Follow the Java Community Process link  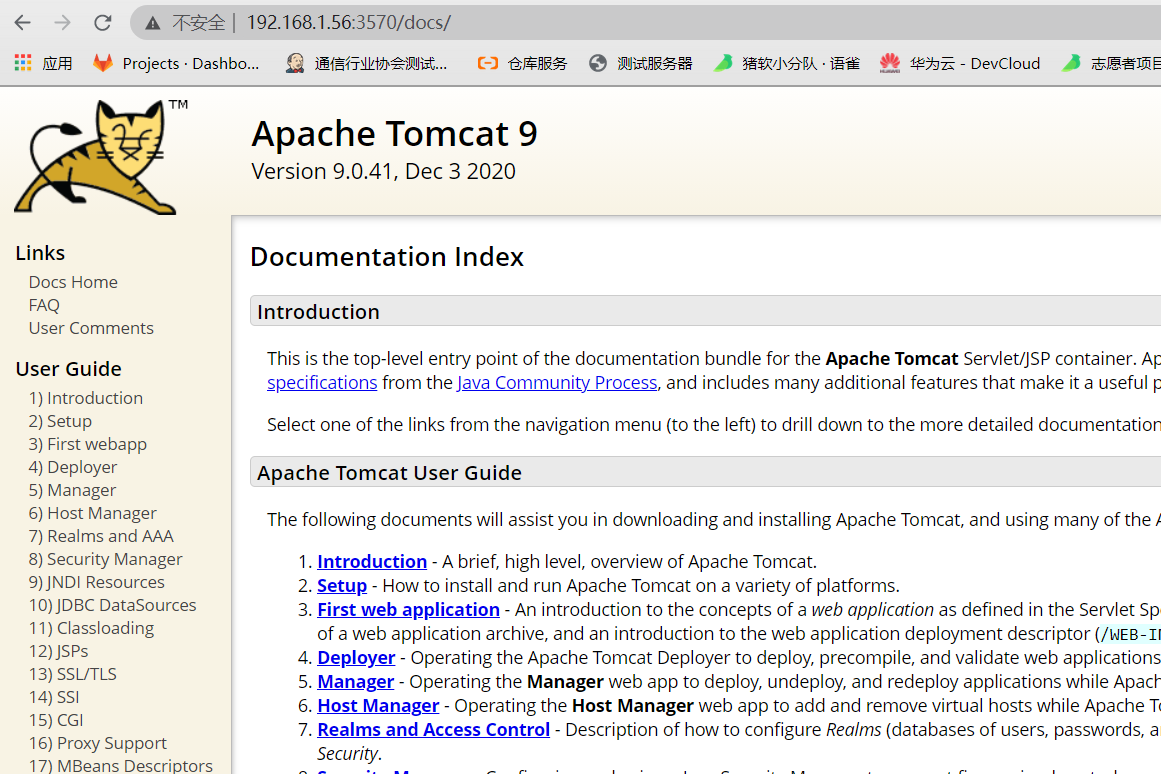point(557,382)
